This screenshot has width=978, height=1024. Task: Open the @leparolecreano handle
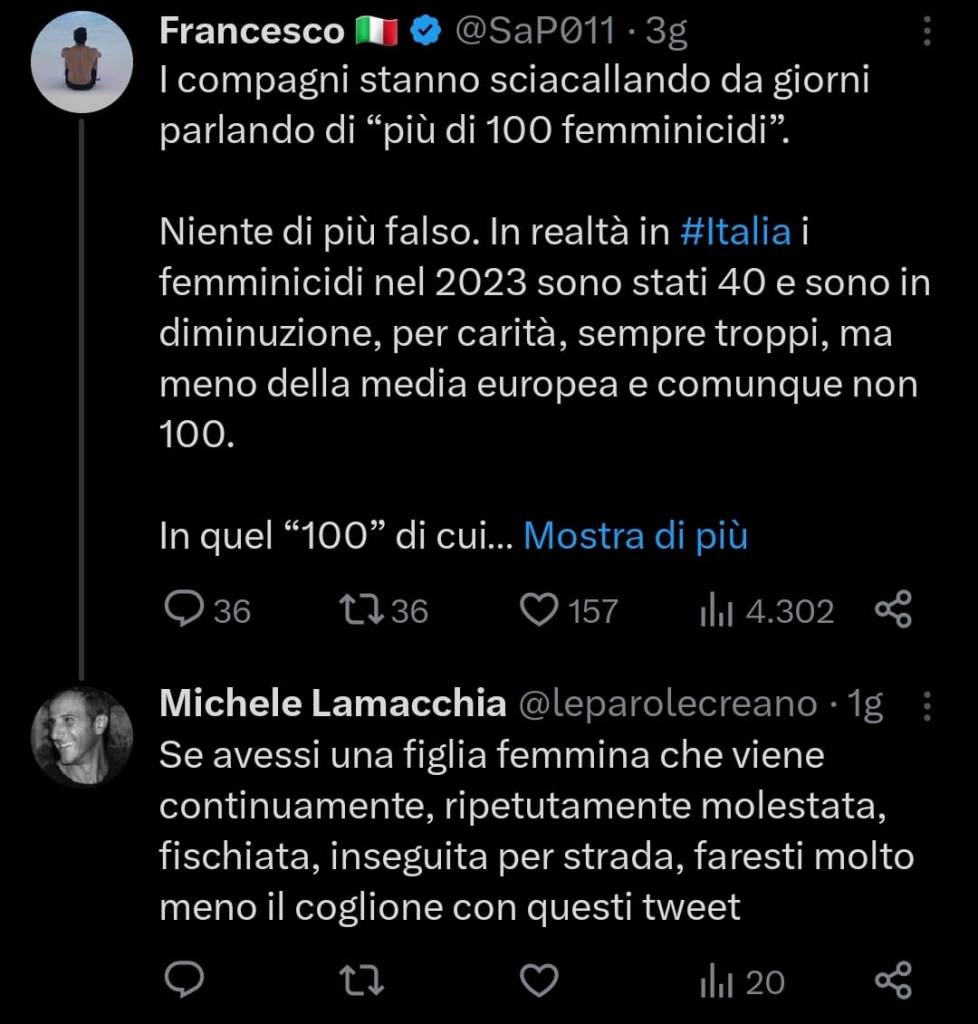[668, 705]
